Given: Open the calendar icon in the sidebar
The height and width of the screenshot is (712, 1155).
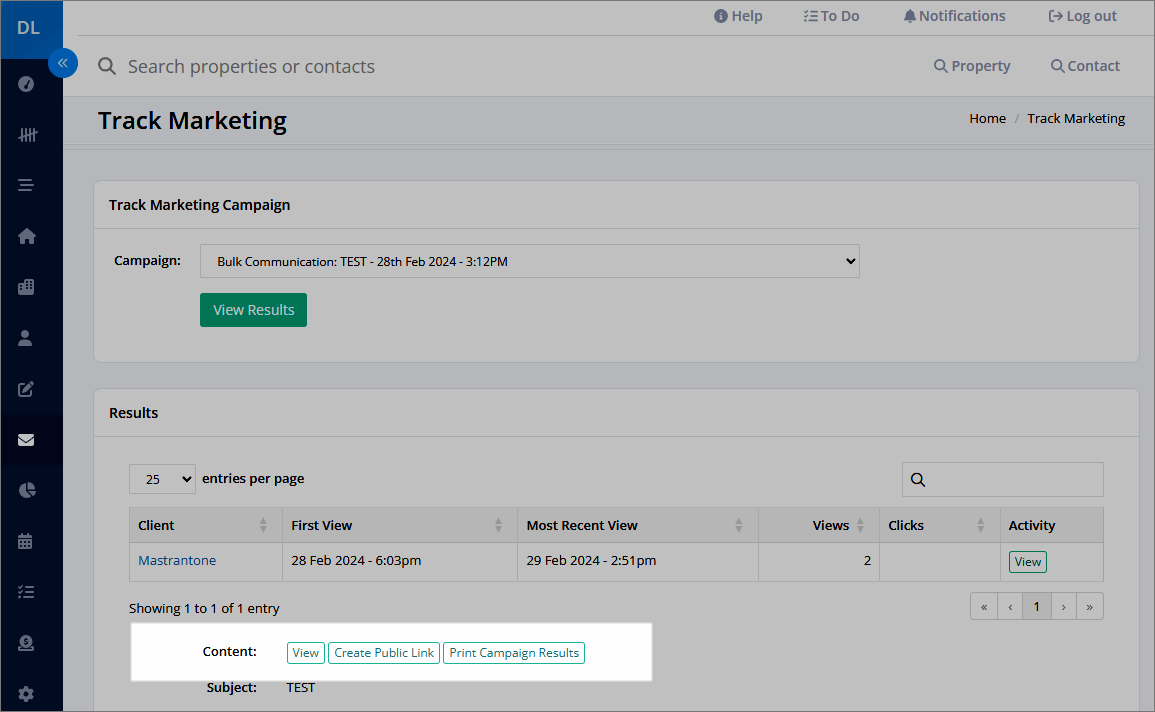Looking at the screenshot, I should [x=25, y=541].
